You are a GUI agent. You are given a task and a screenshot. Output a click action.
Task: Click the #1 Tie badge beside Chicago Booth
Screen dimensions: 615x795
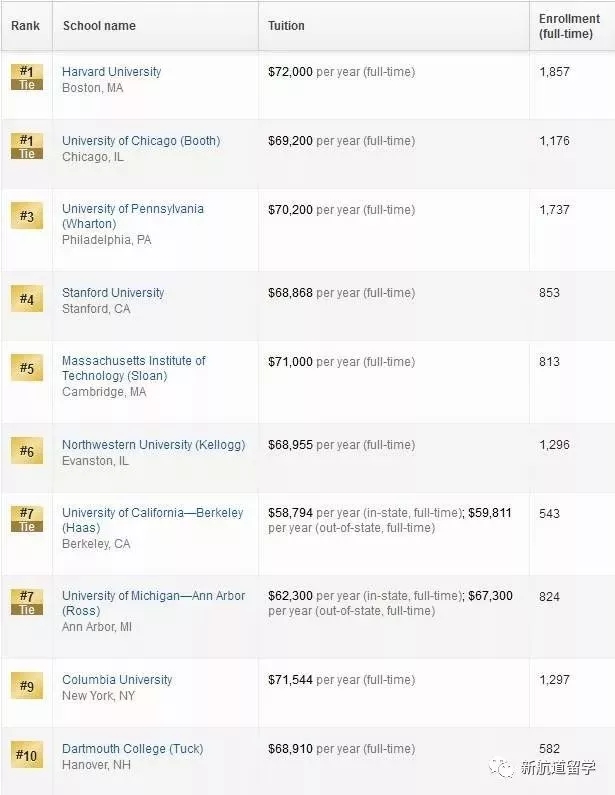click(x=27, y=146)
